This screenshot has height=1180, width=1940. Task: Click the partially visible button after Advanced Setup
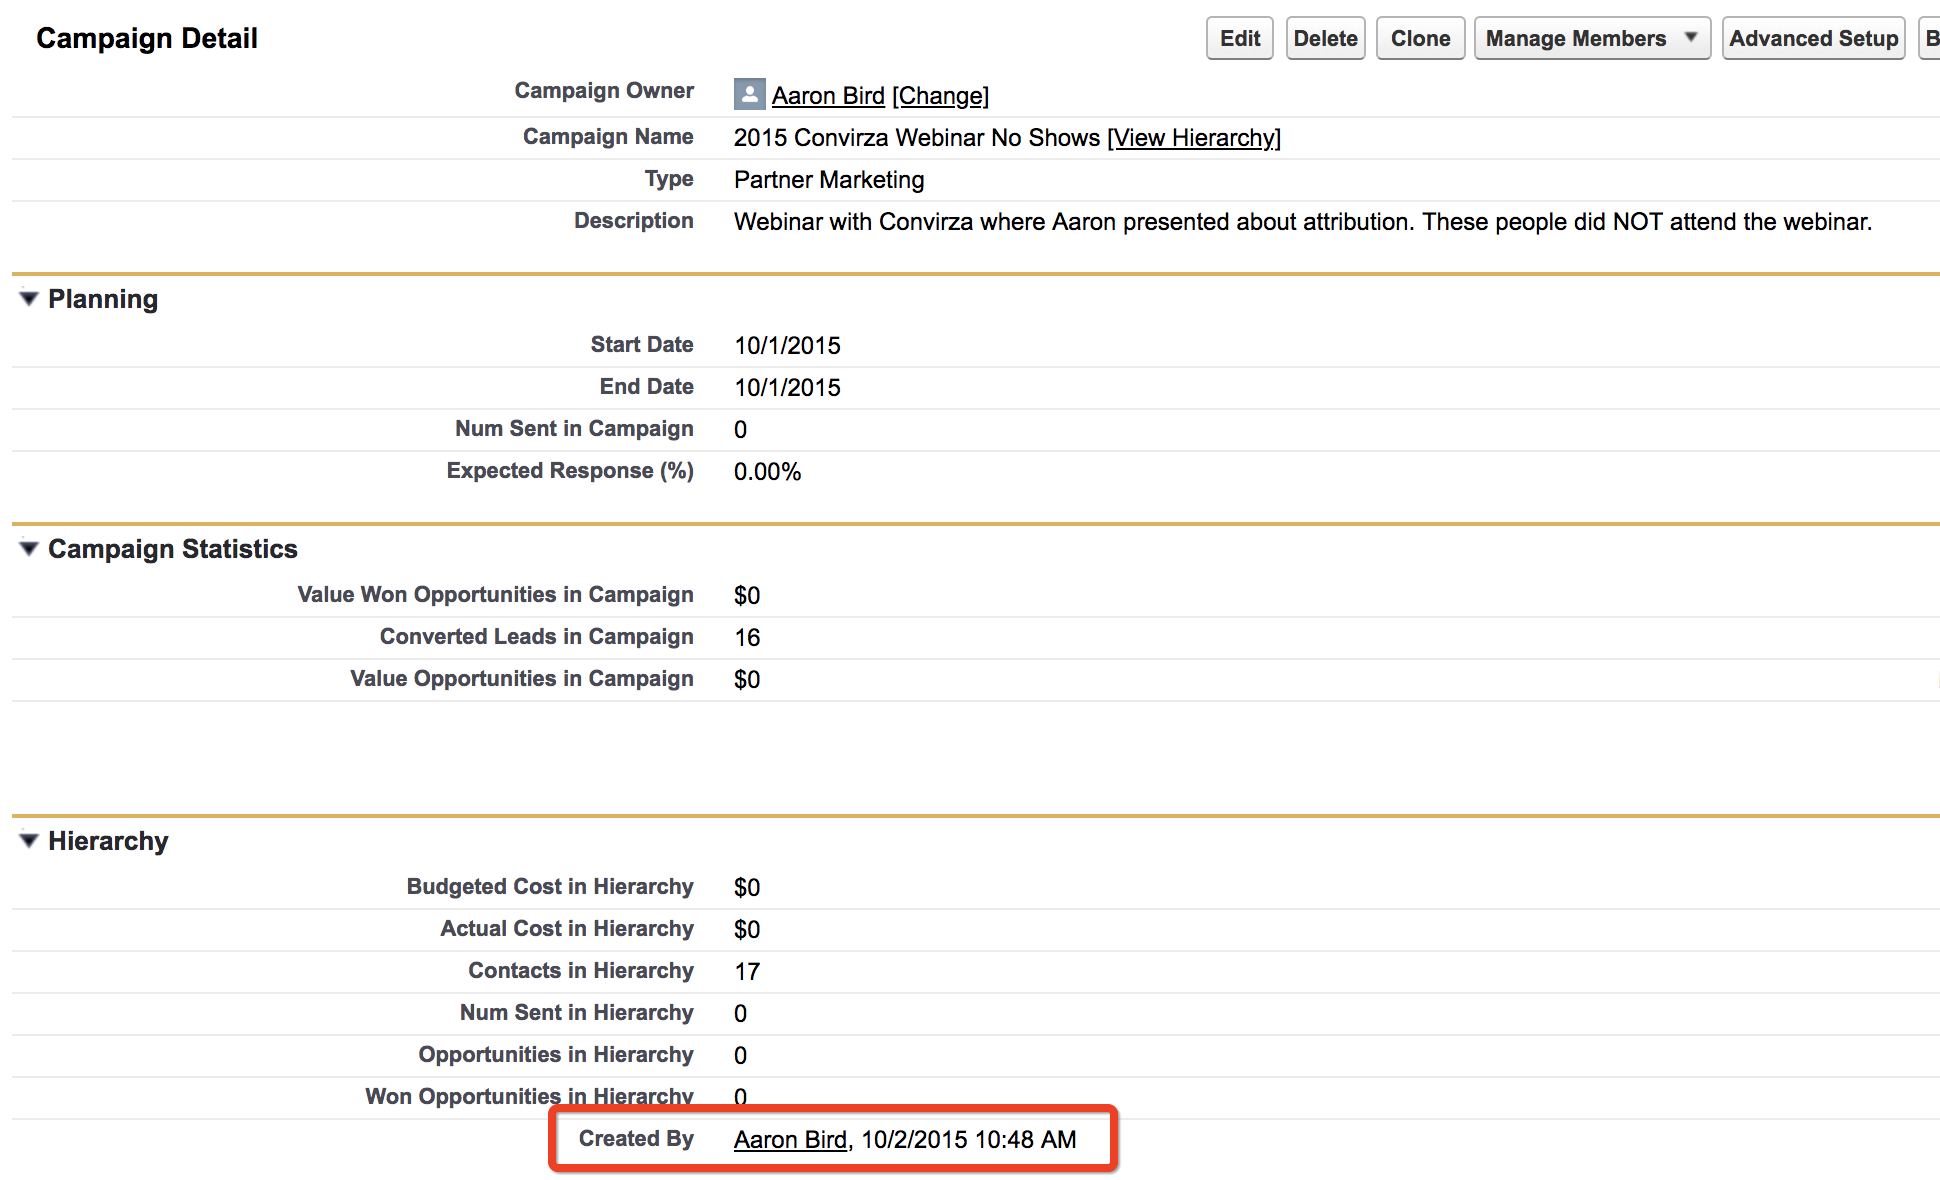tap(1930, 38)
